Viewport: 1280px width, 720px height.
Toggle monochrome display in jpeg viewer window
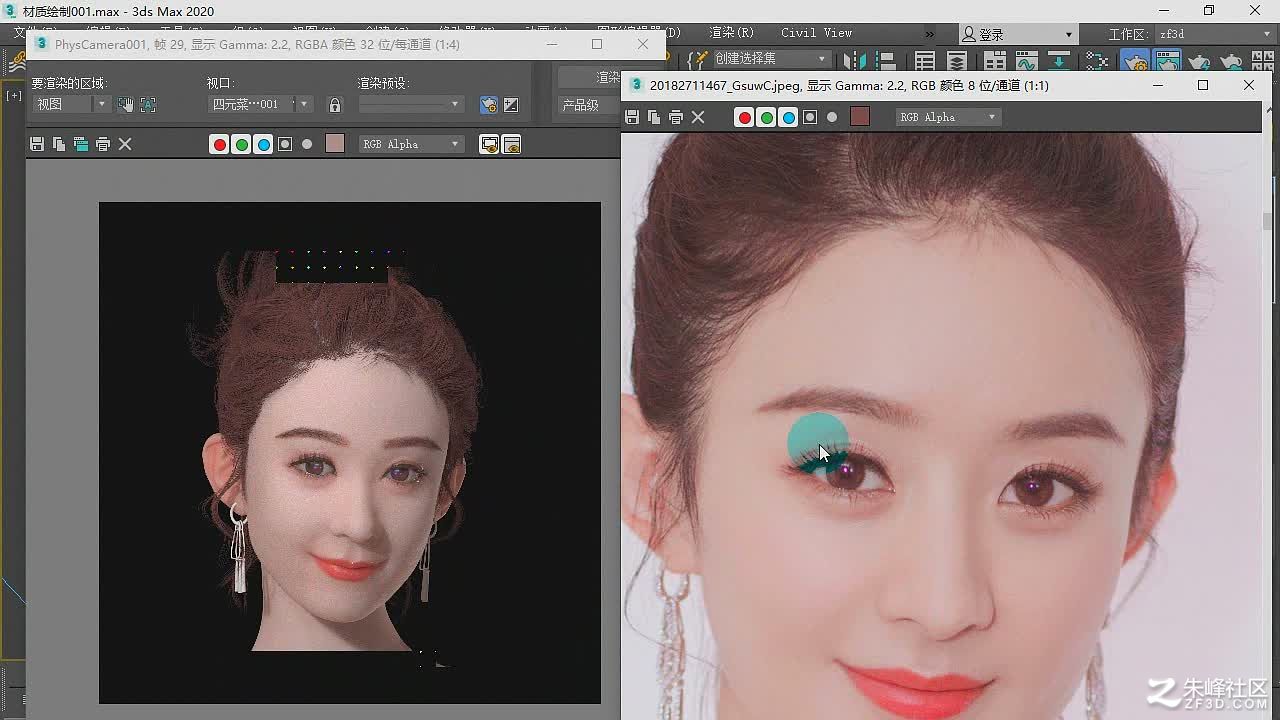832,117
